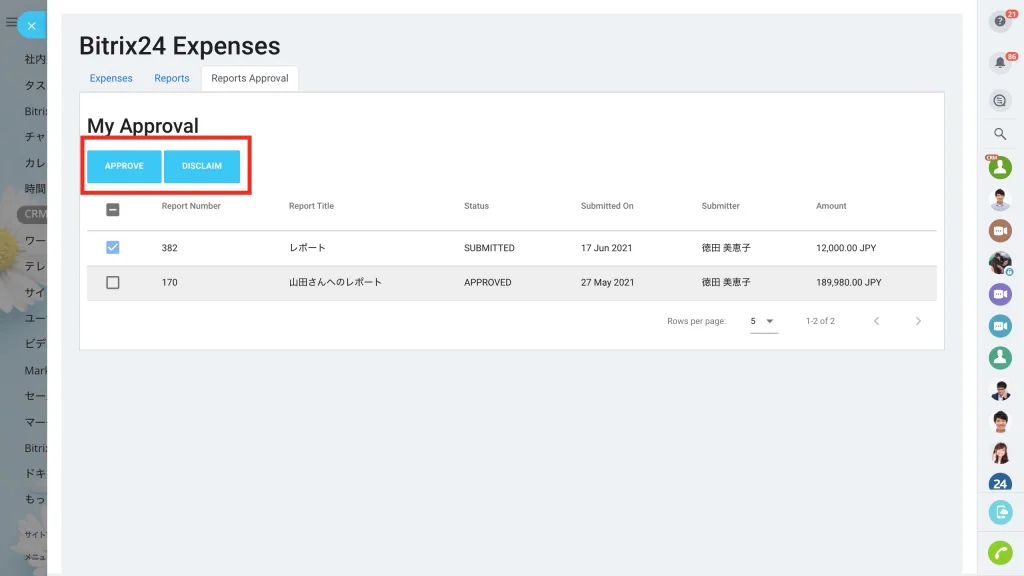Image resolution: width=1024 pixels, height=576 pixels.
Task: Click the teal document copy icon
Action: [1000, 512]
